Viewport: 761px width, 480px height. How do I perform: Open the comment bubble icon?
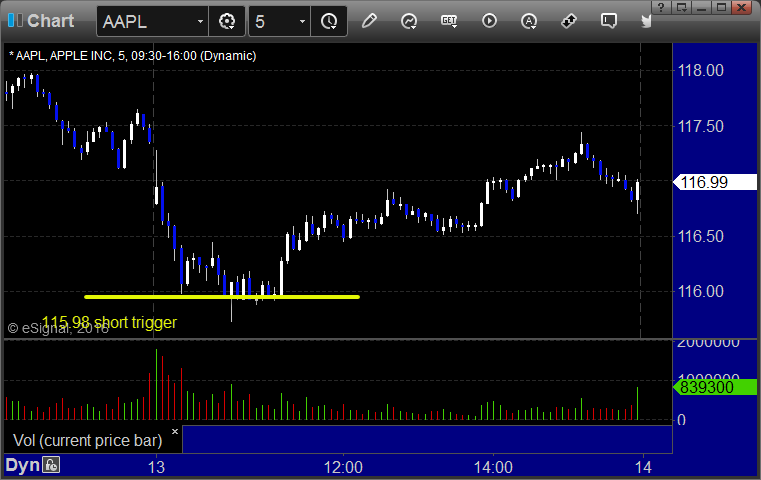pos(609,21)
